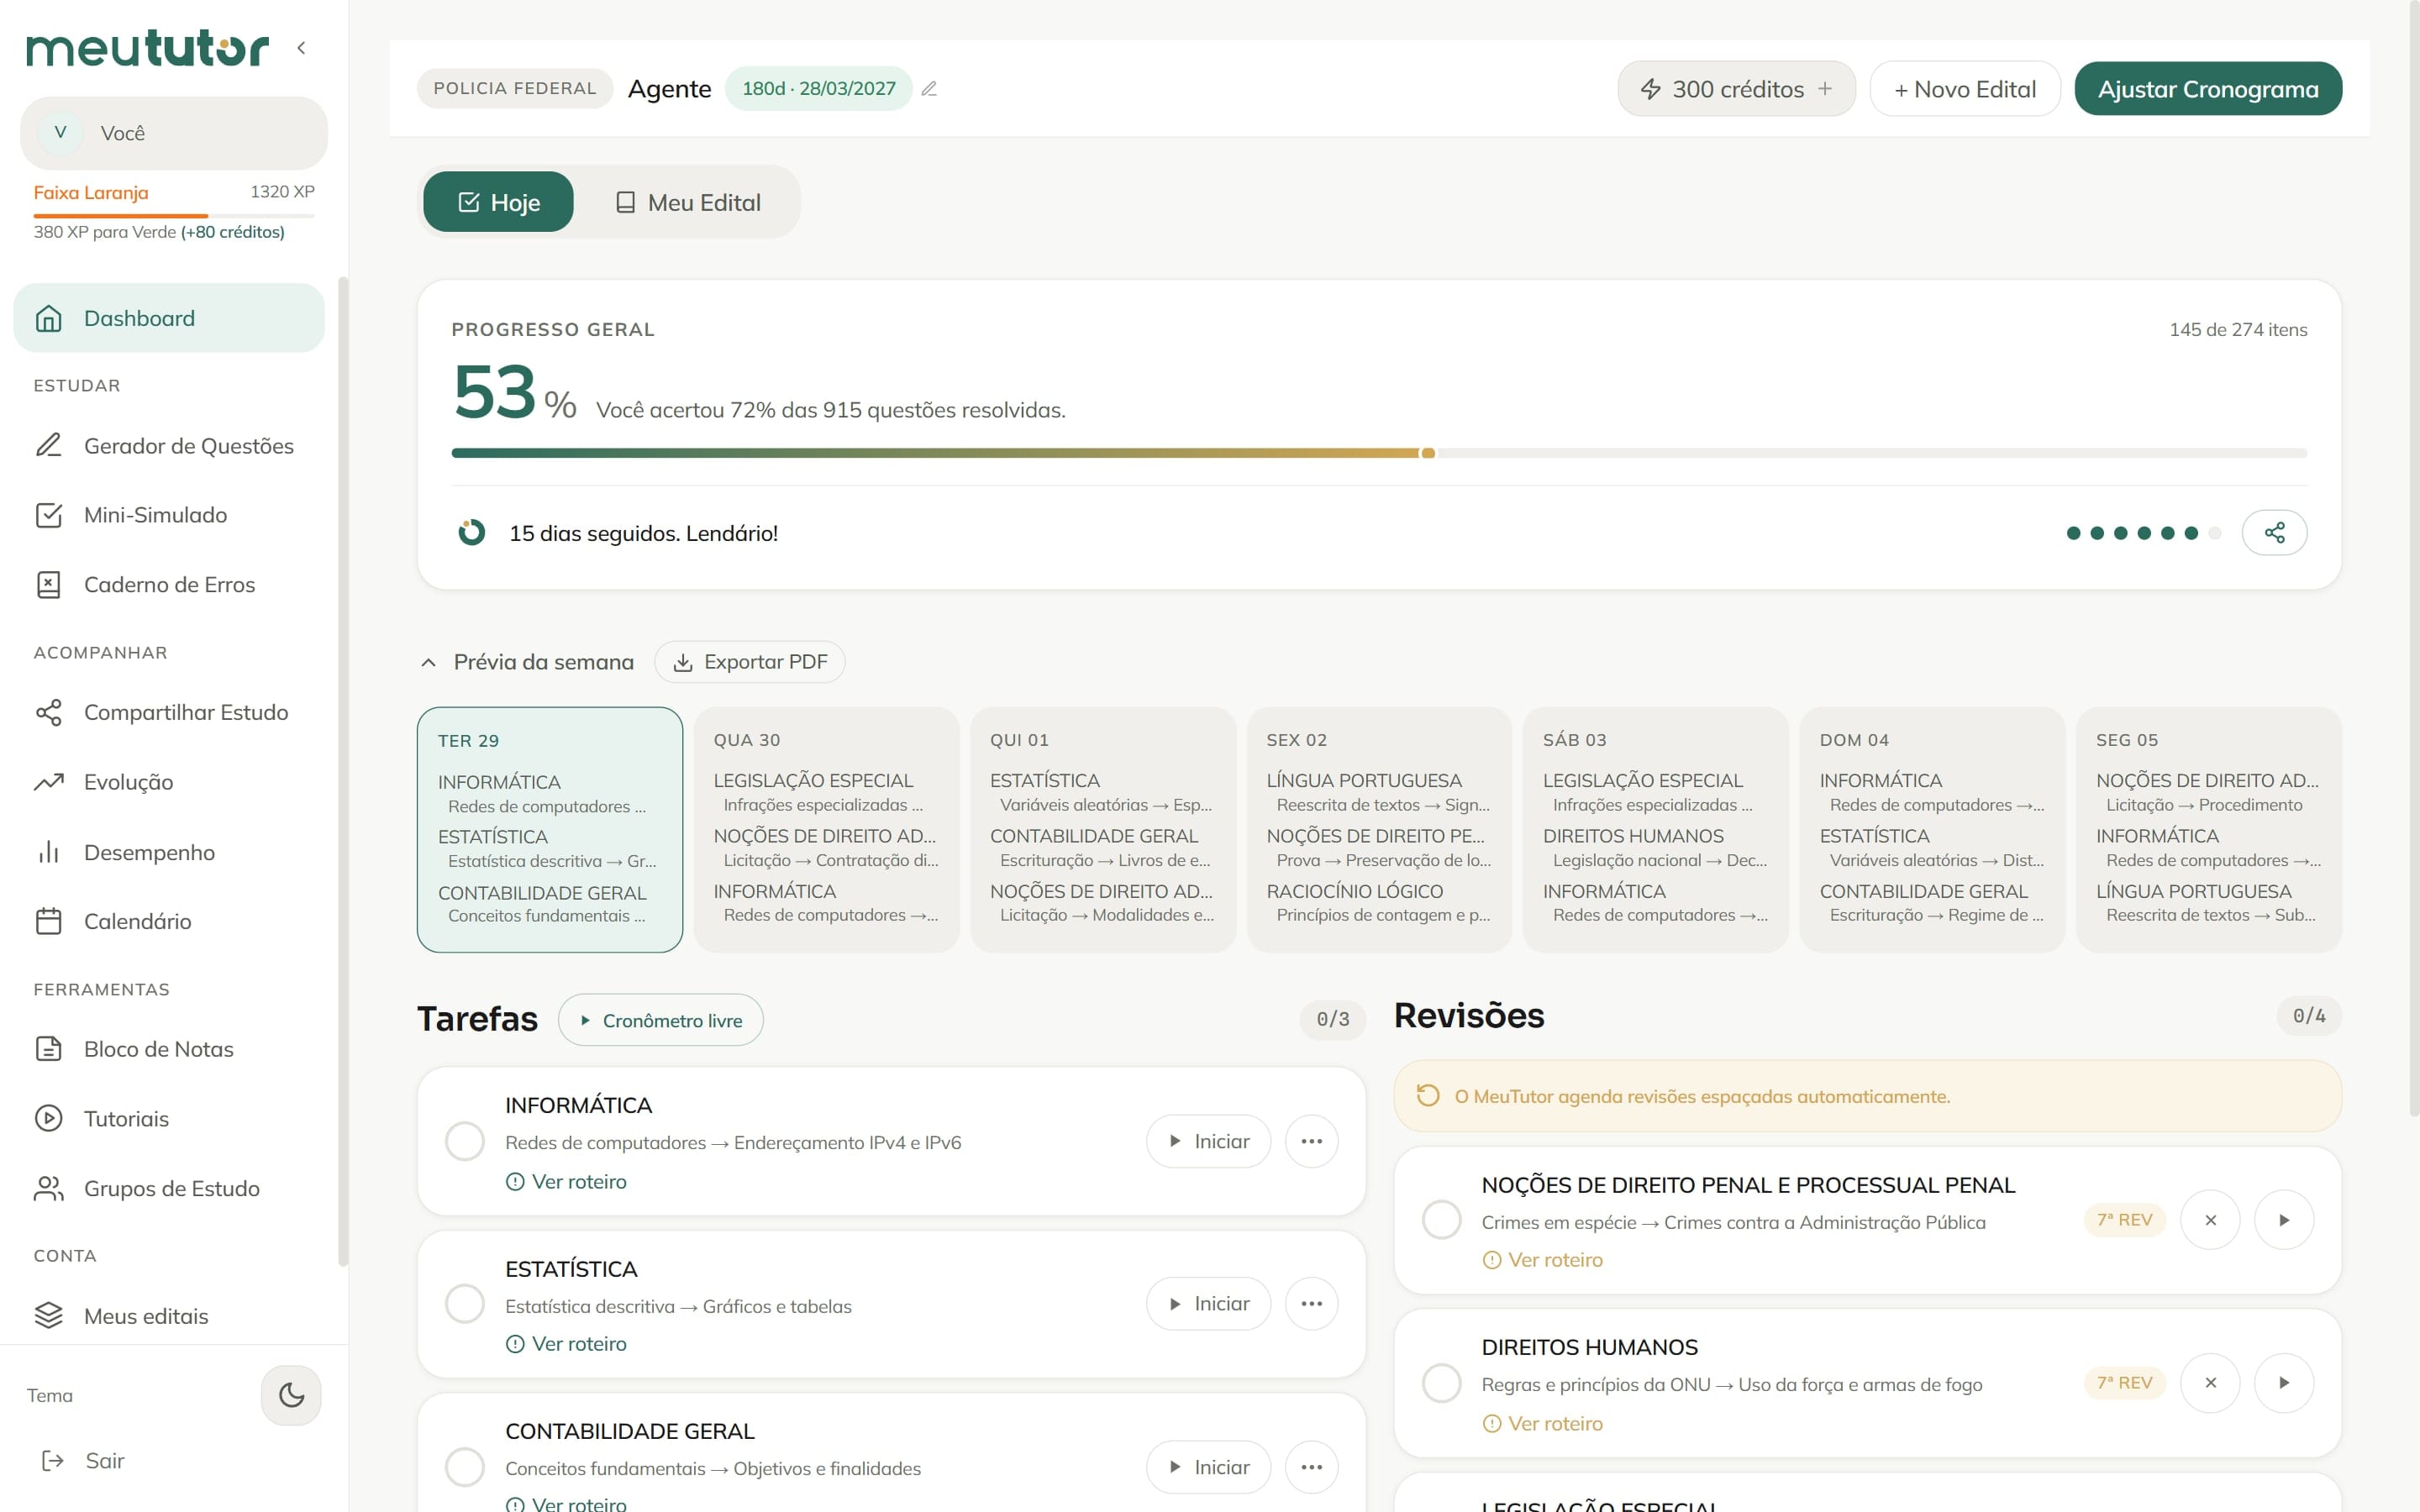
Task: Click the meututor logo
Action: (x=147, y=47)
